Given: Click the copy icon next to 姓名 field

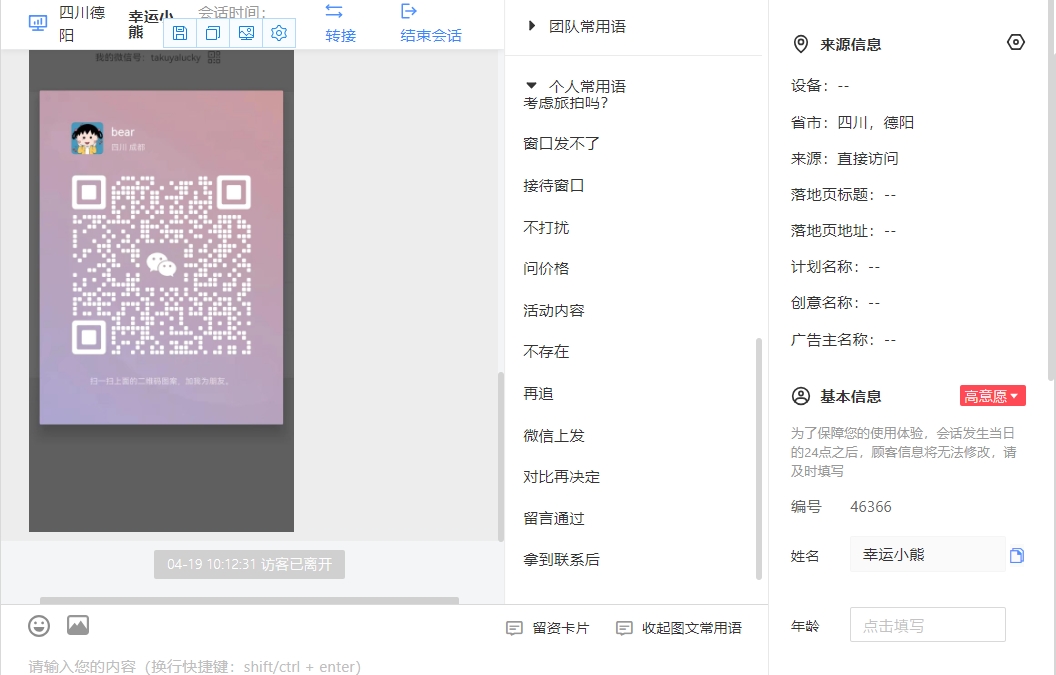Looking at the screenshot, I should (x=1017, y=555).
